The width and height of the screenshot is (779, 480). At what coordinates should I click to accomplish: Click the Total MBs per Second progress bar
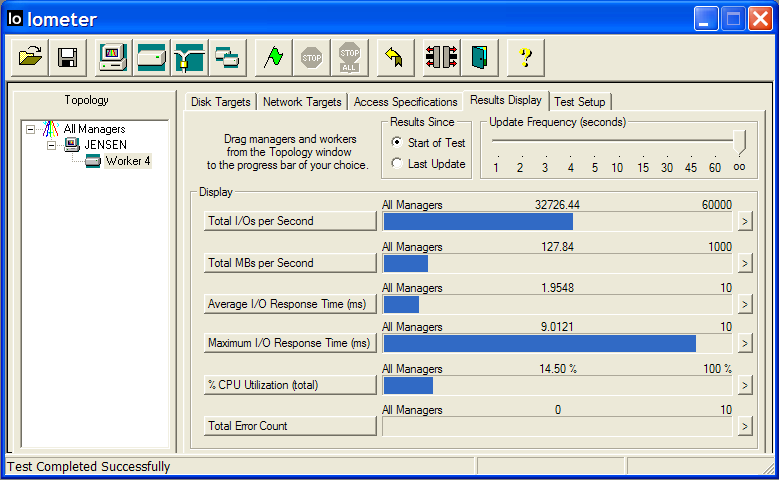[557, 263]
